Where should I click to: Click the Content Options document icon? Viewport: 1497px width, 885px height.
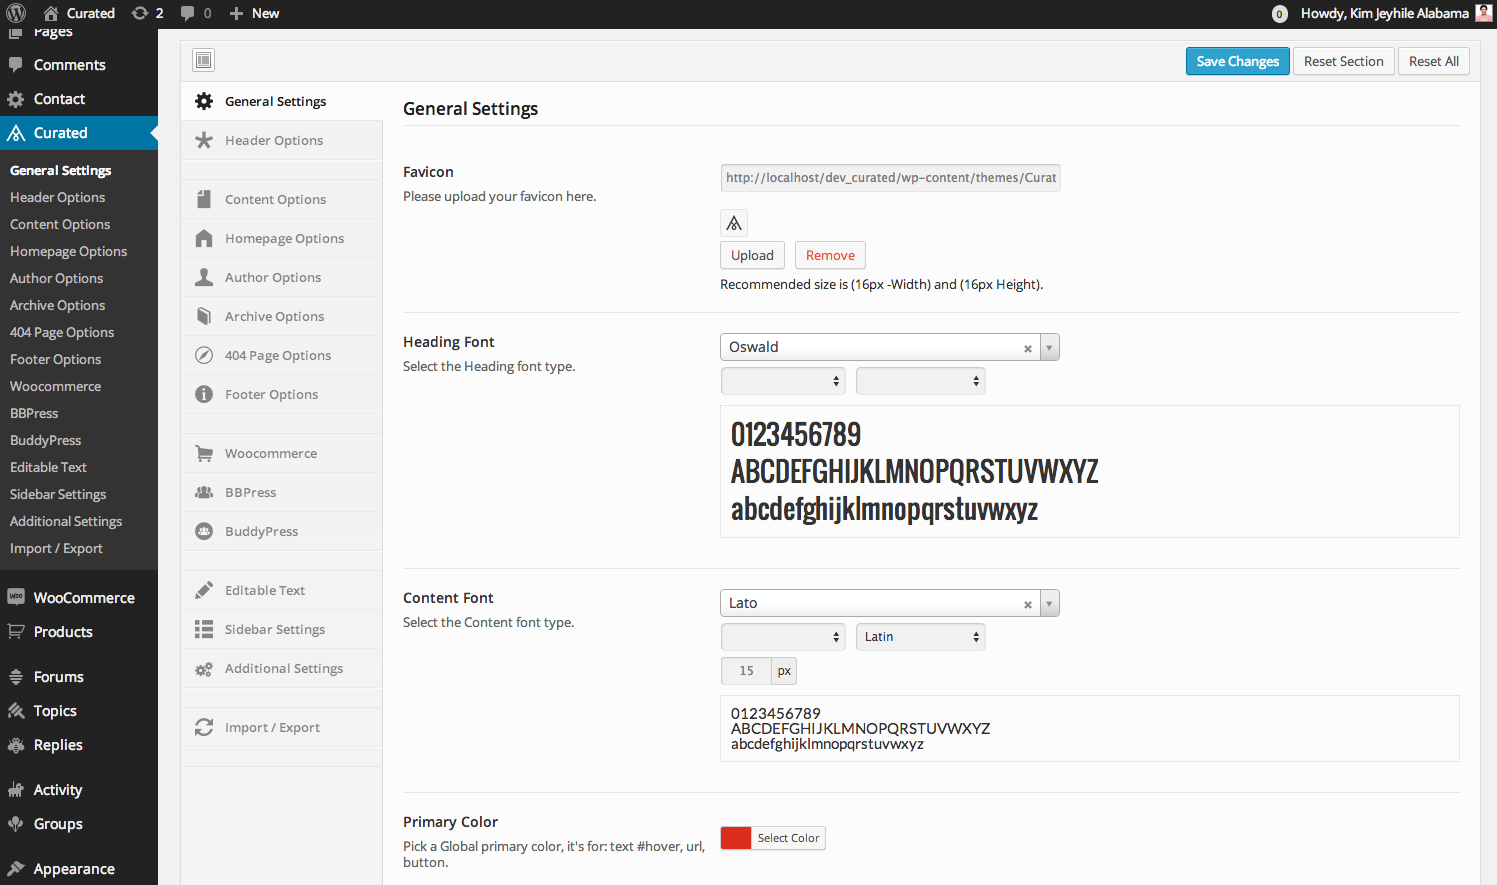click(x=204, y=199)
